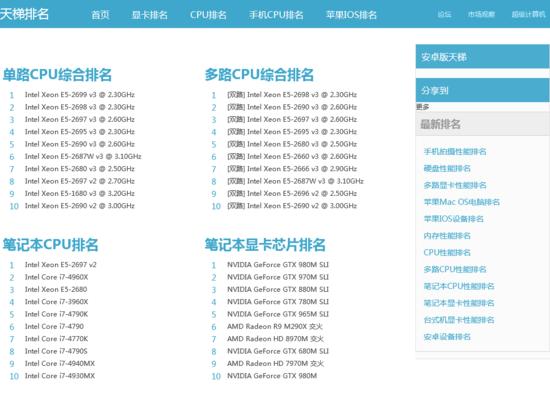Select single-socket Xeon E5-2690 v2 @ 3.00GHz
The height and width of the screenshot is (400, 550).
coord(80,206)
